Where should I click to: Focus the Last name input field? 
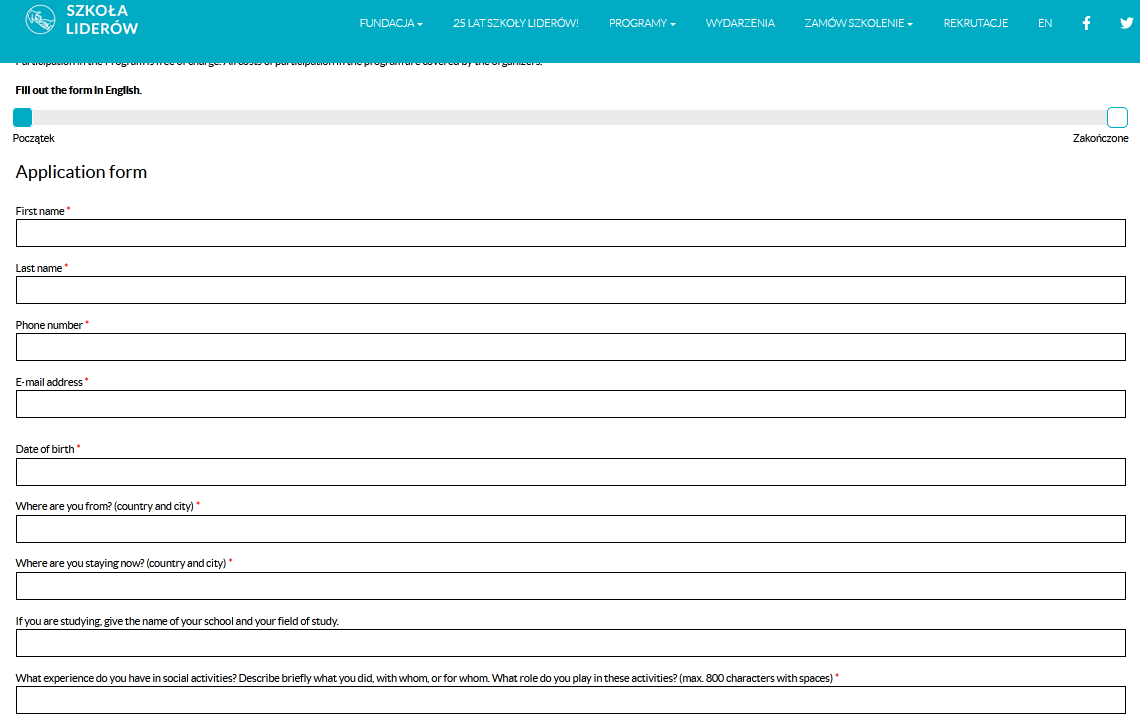571,289
